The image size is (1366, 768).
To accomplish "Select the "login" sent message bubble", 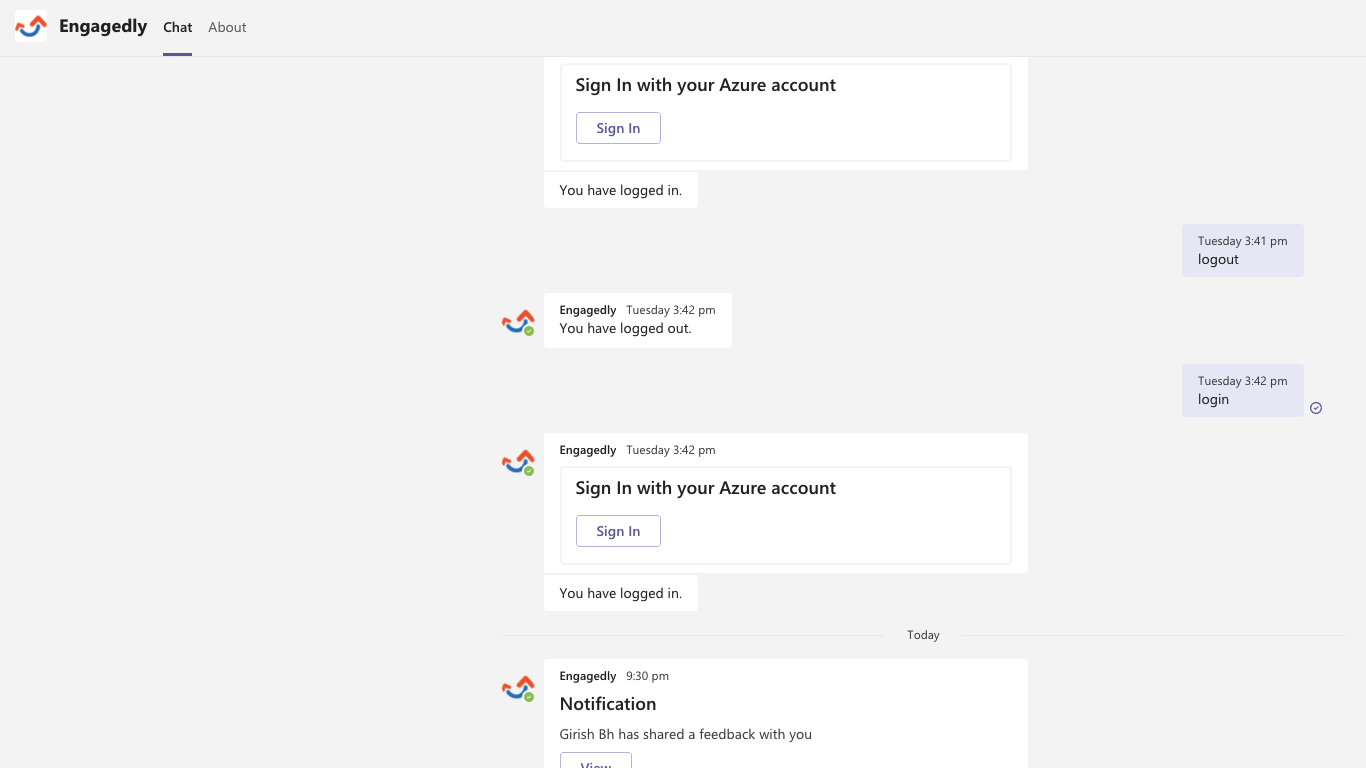I will [1242, 390].
